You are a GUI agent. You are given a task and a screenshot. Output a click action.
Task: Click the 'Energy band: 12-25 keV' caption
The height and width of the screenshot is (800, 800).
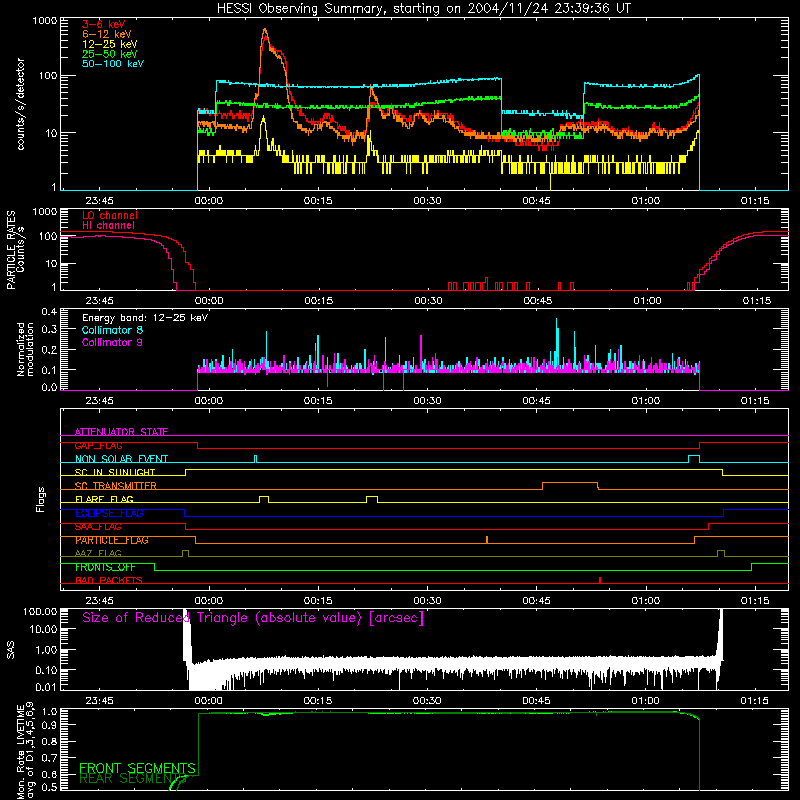pyautogui.click(x=145, y=318)
